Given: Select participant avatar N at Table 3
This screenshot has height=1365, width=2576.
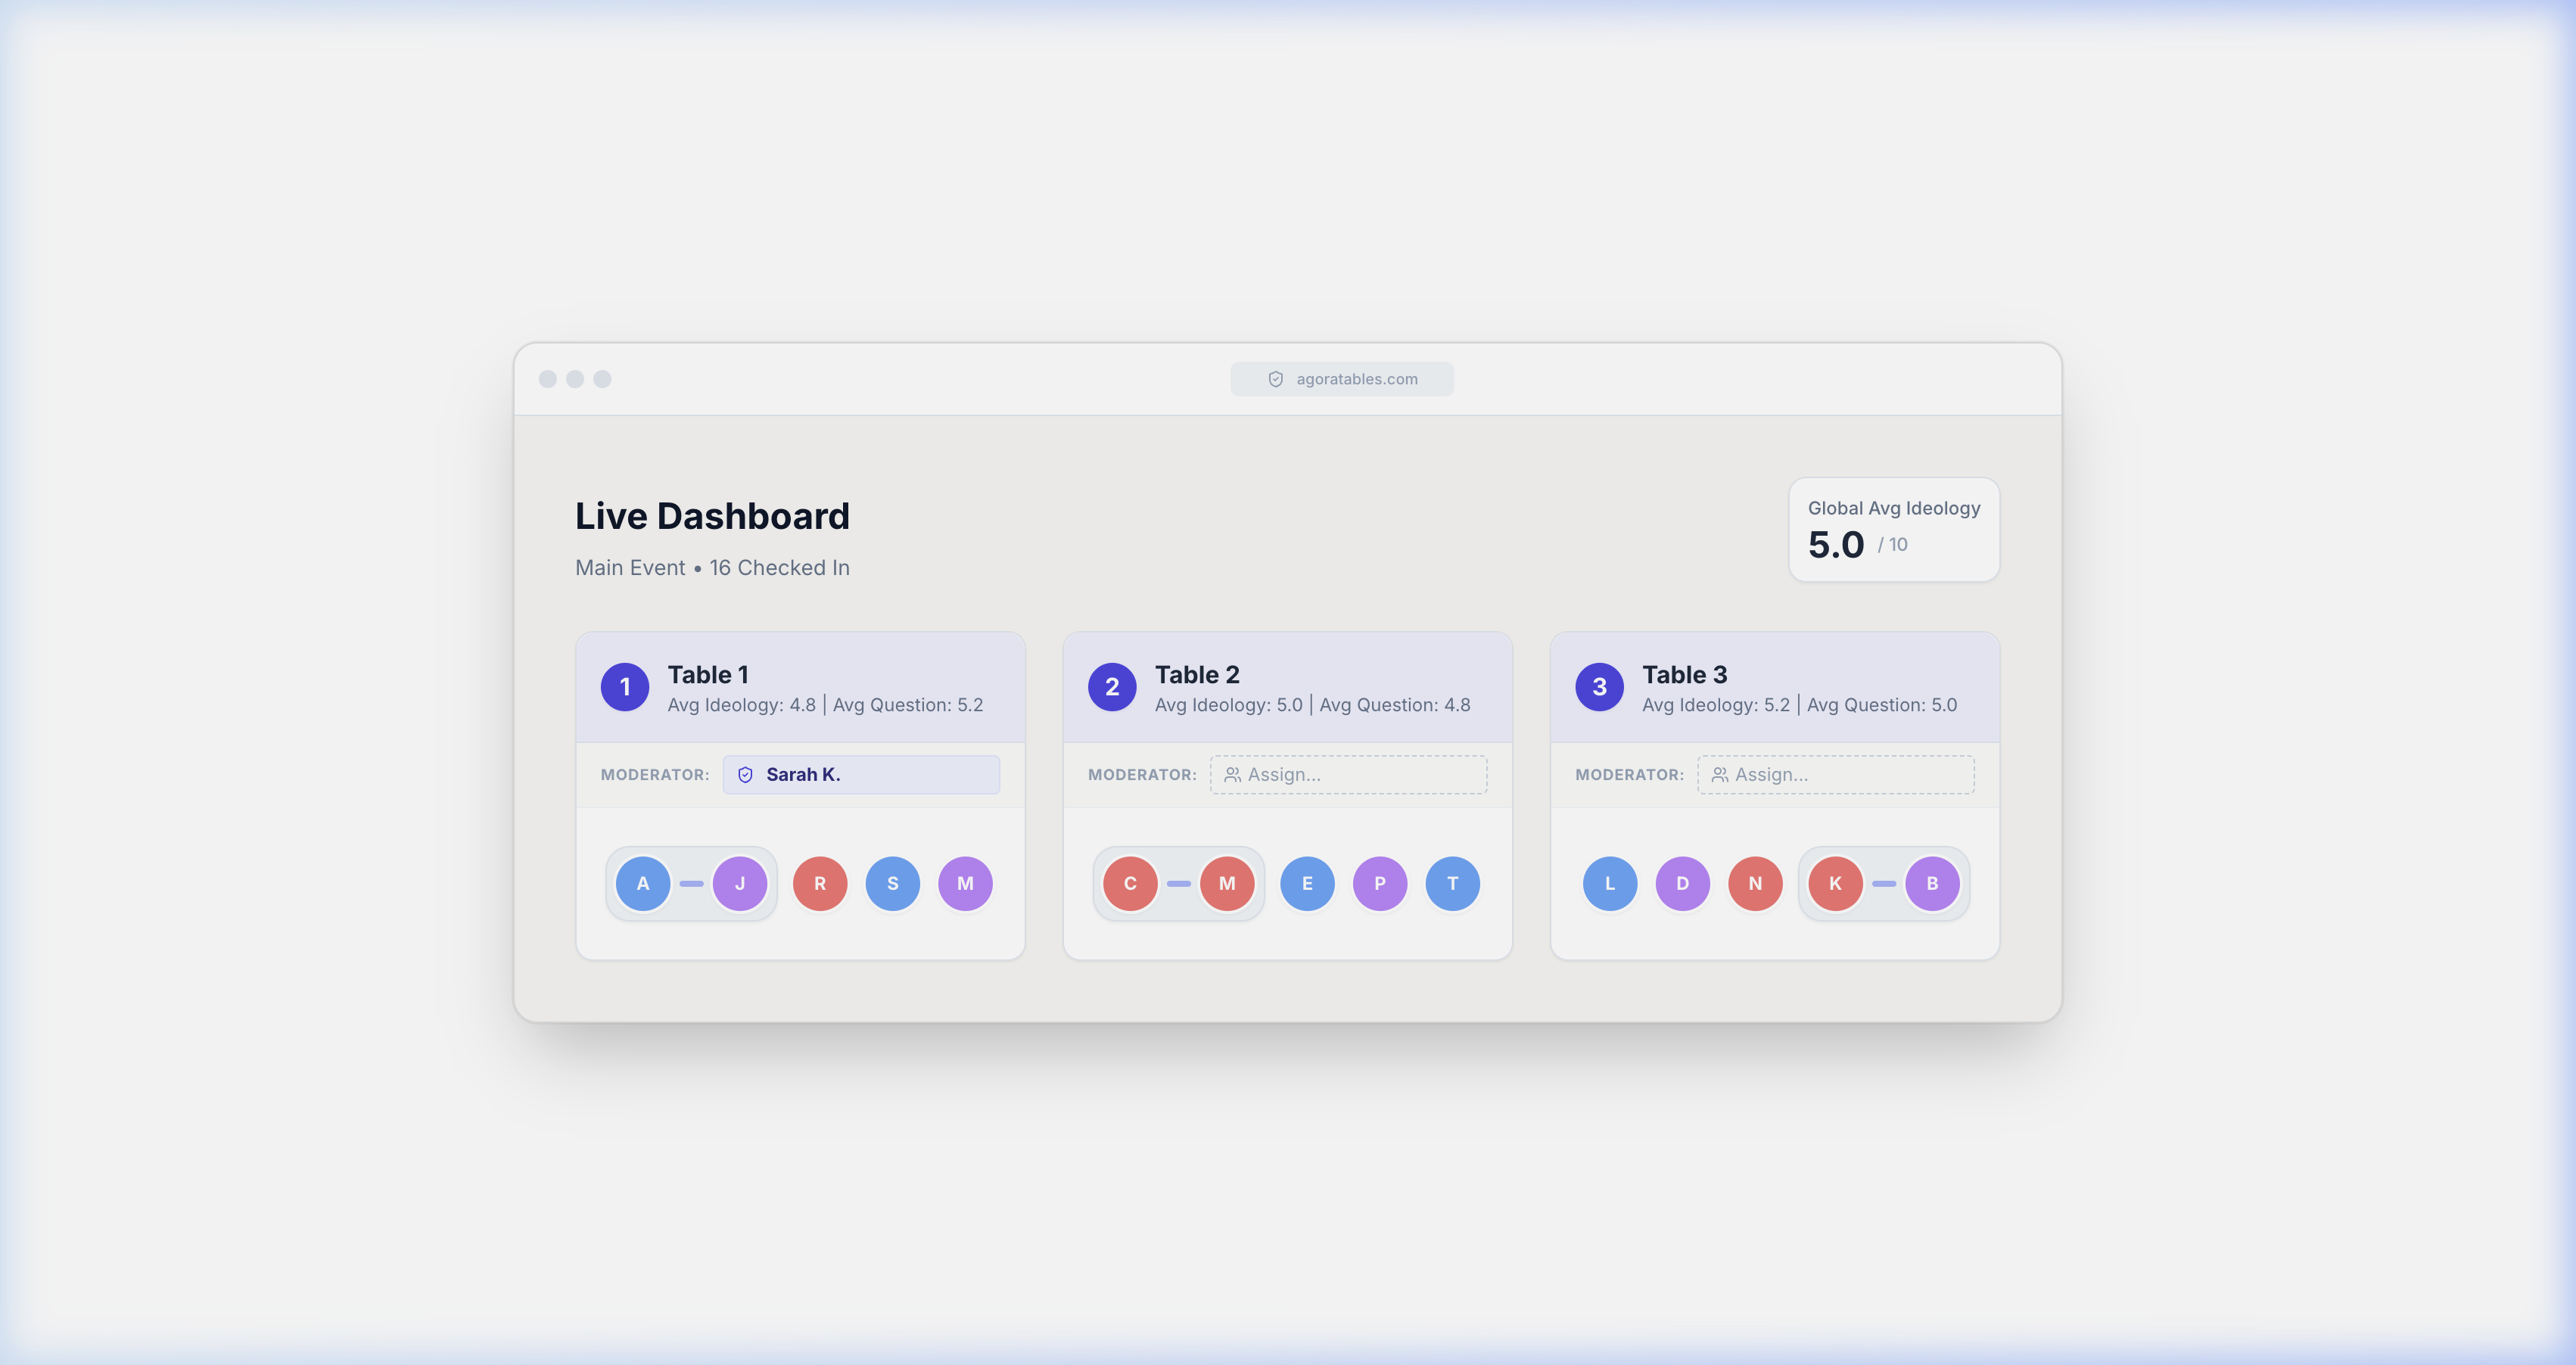Looking at the screenshot, I should point(1755,883).
